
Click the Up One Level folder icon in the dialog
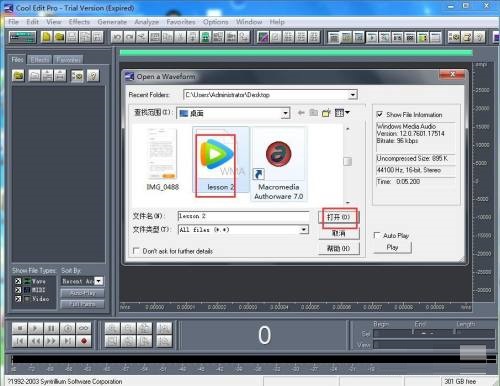[x=313, y=113]
